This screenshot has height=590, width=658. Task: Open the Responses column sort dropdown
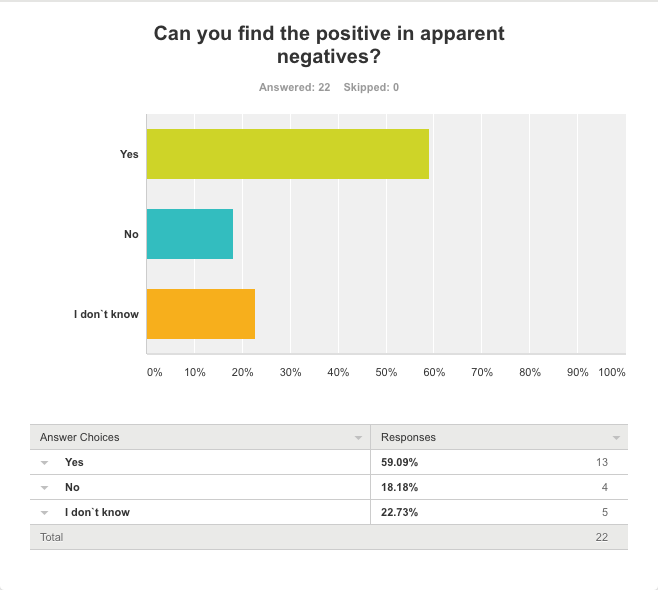click(x=616, y=438)
